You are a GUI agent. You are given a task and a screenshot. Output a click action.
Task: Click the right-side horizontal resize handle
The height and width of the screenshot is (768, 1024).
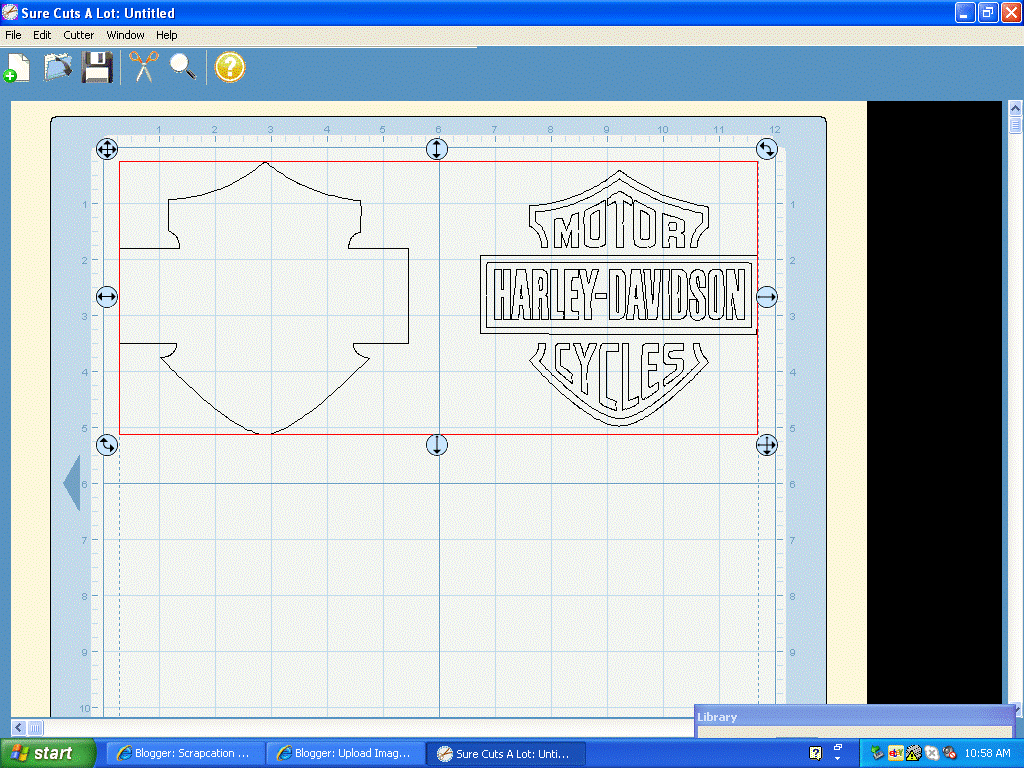[767, 297]
